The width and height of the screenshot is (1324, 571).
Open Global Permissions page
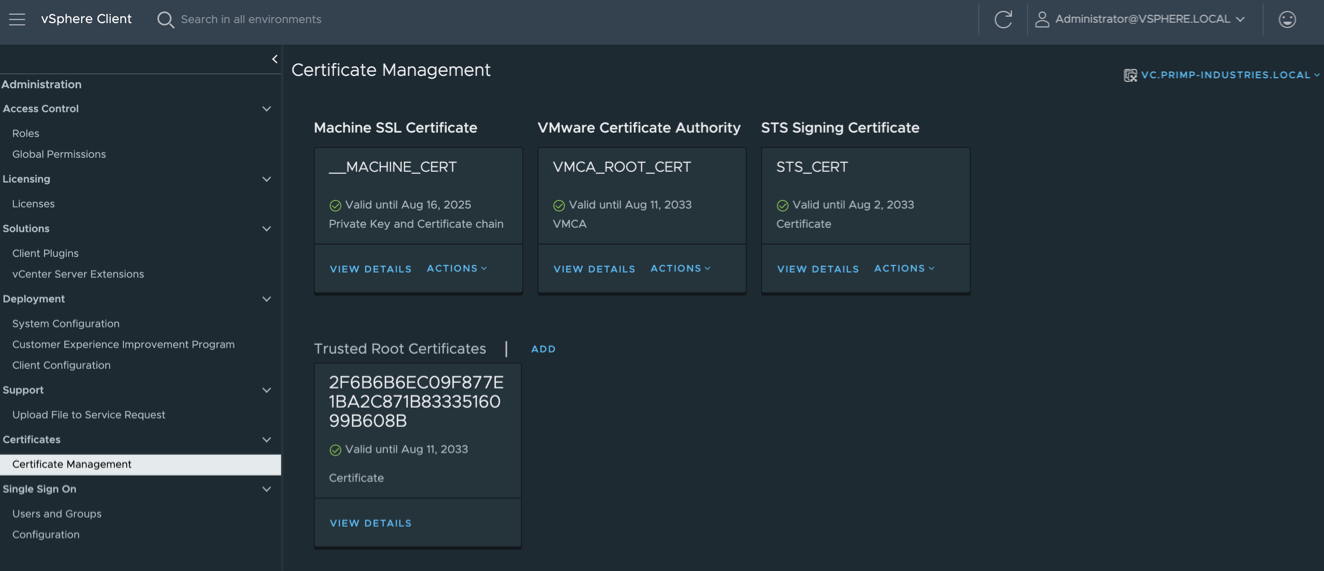click(x=59, y=154)
